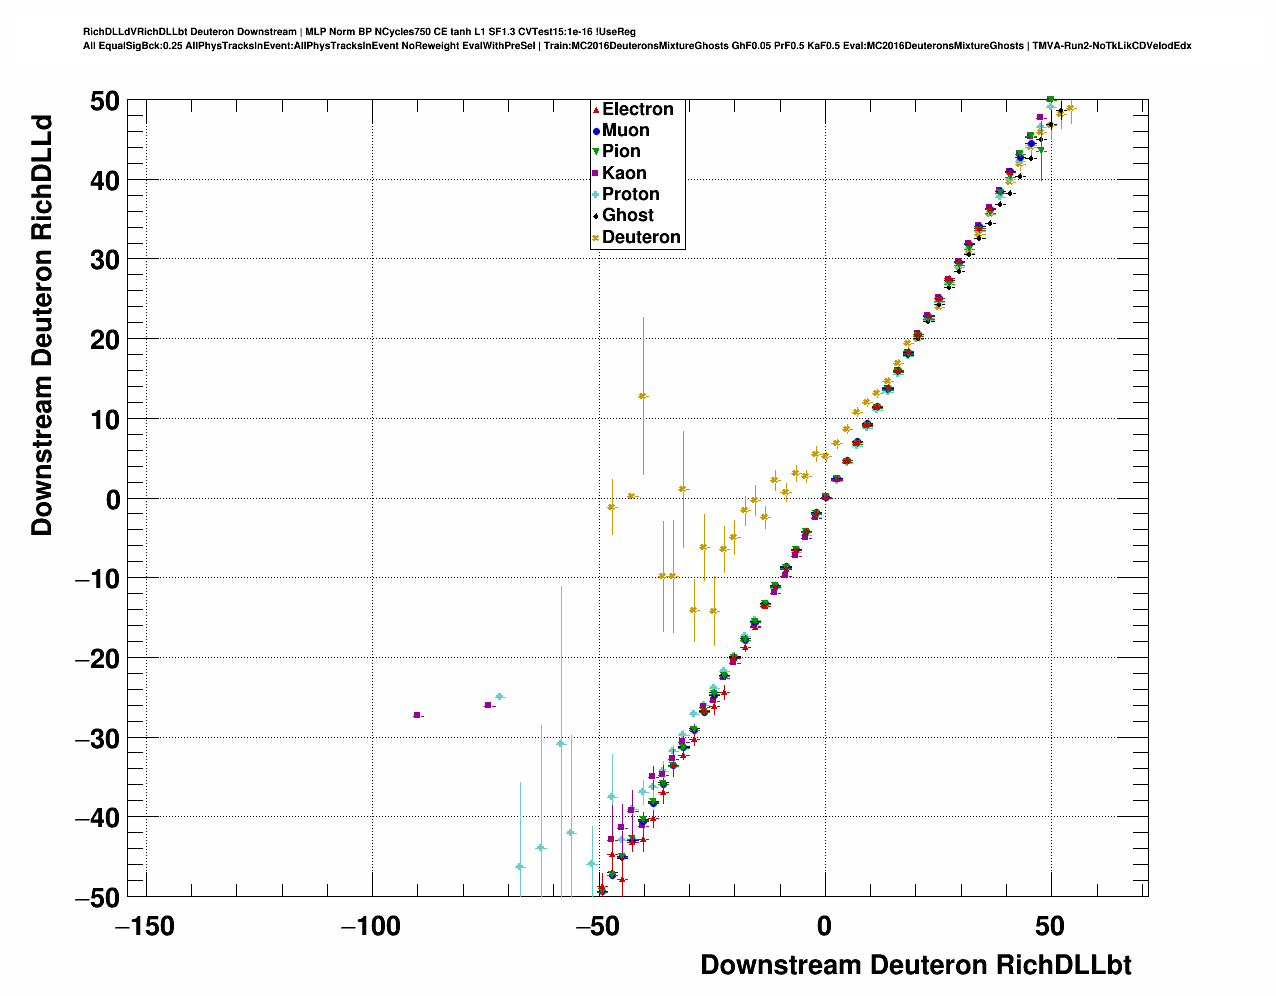Select the y-axis title "Downstream Deuteron RichDLLd"
Screen dimensions: 1276x996
[42, 326]
